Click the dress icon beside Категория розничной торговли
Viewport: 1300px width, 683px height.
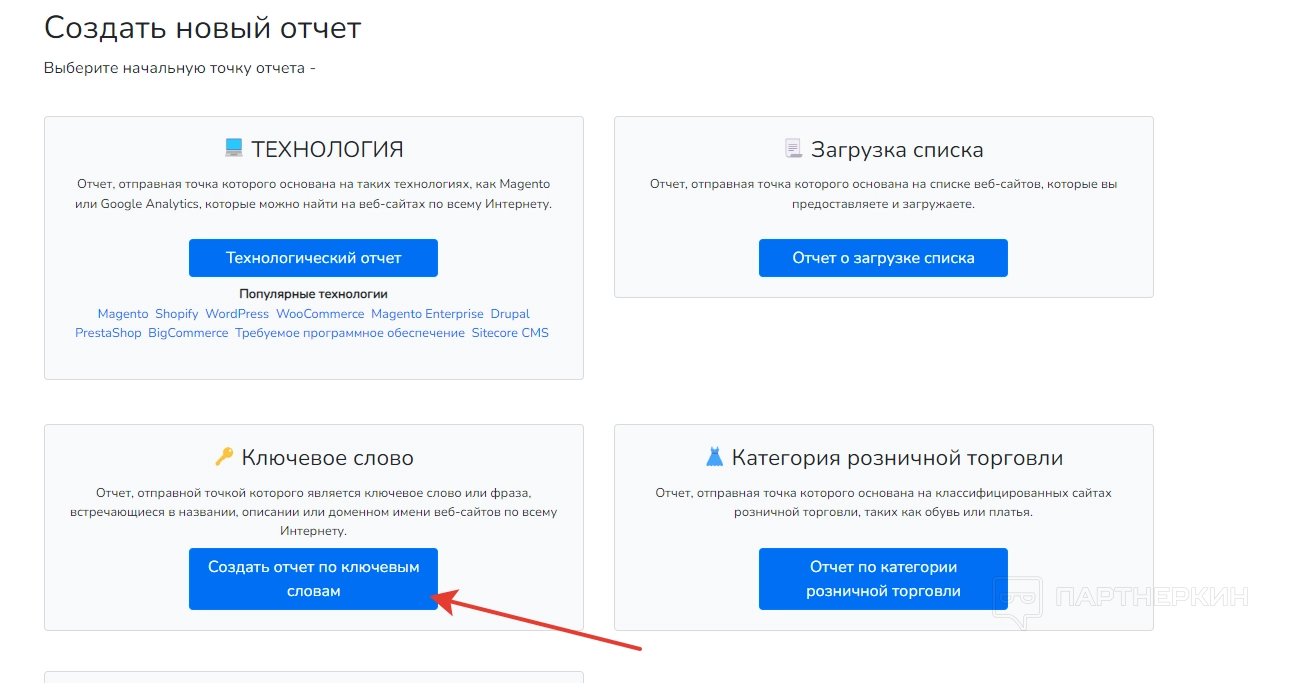(714, 457)
